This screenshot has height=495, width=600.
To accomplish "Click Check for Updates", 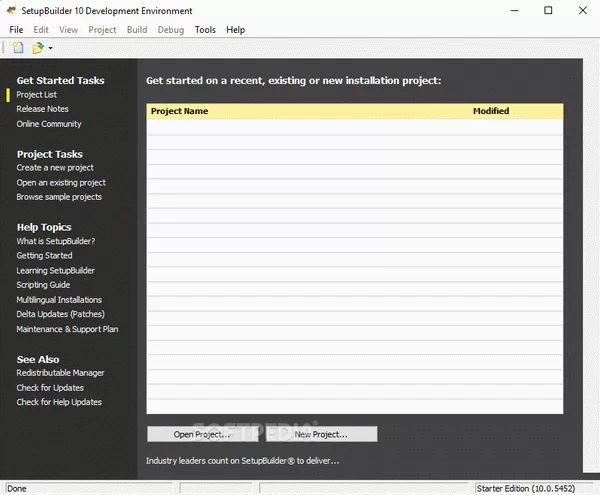I will pos(50,388).
